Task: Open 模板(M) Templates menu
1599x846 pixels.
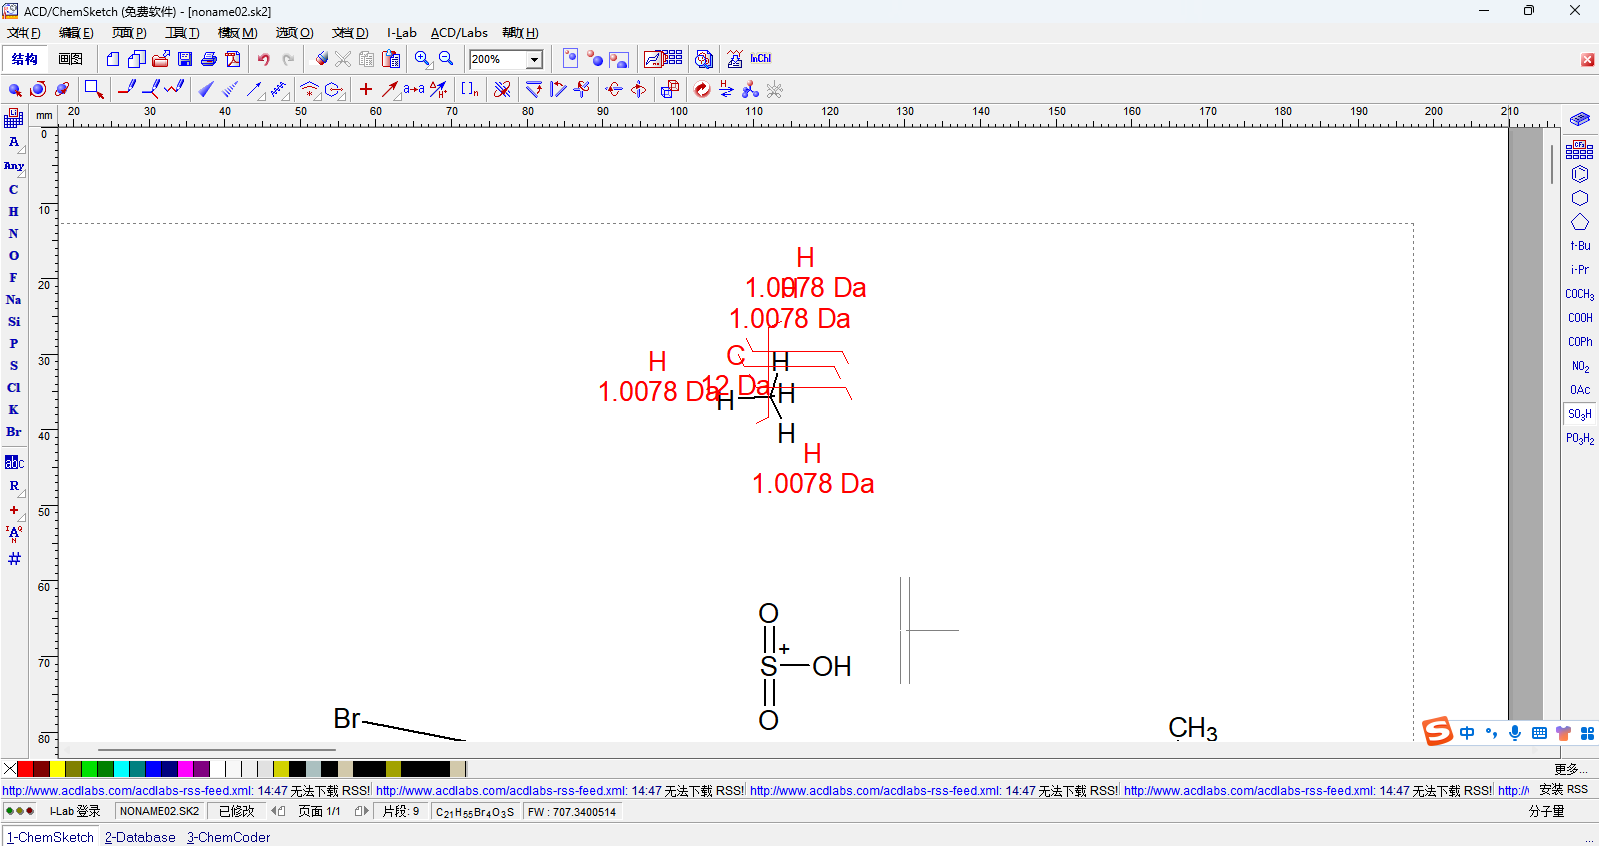Action: point(238,33)
